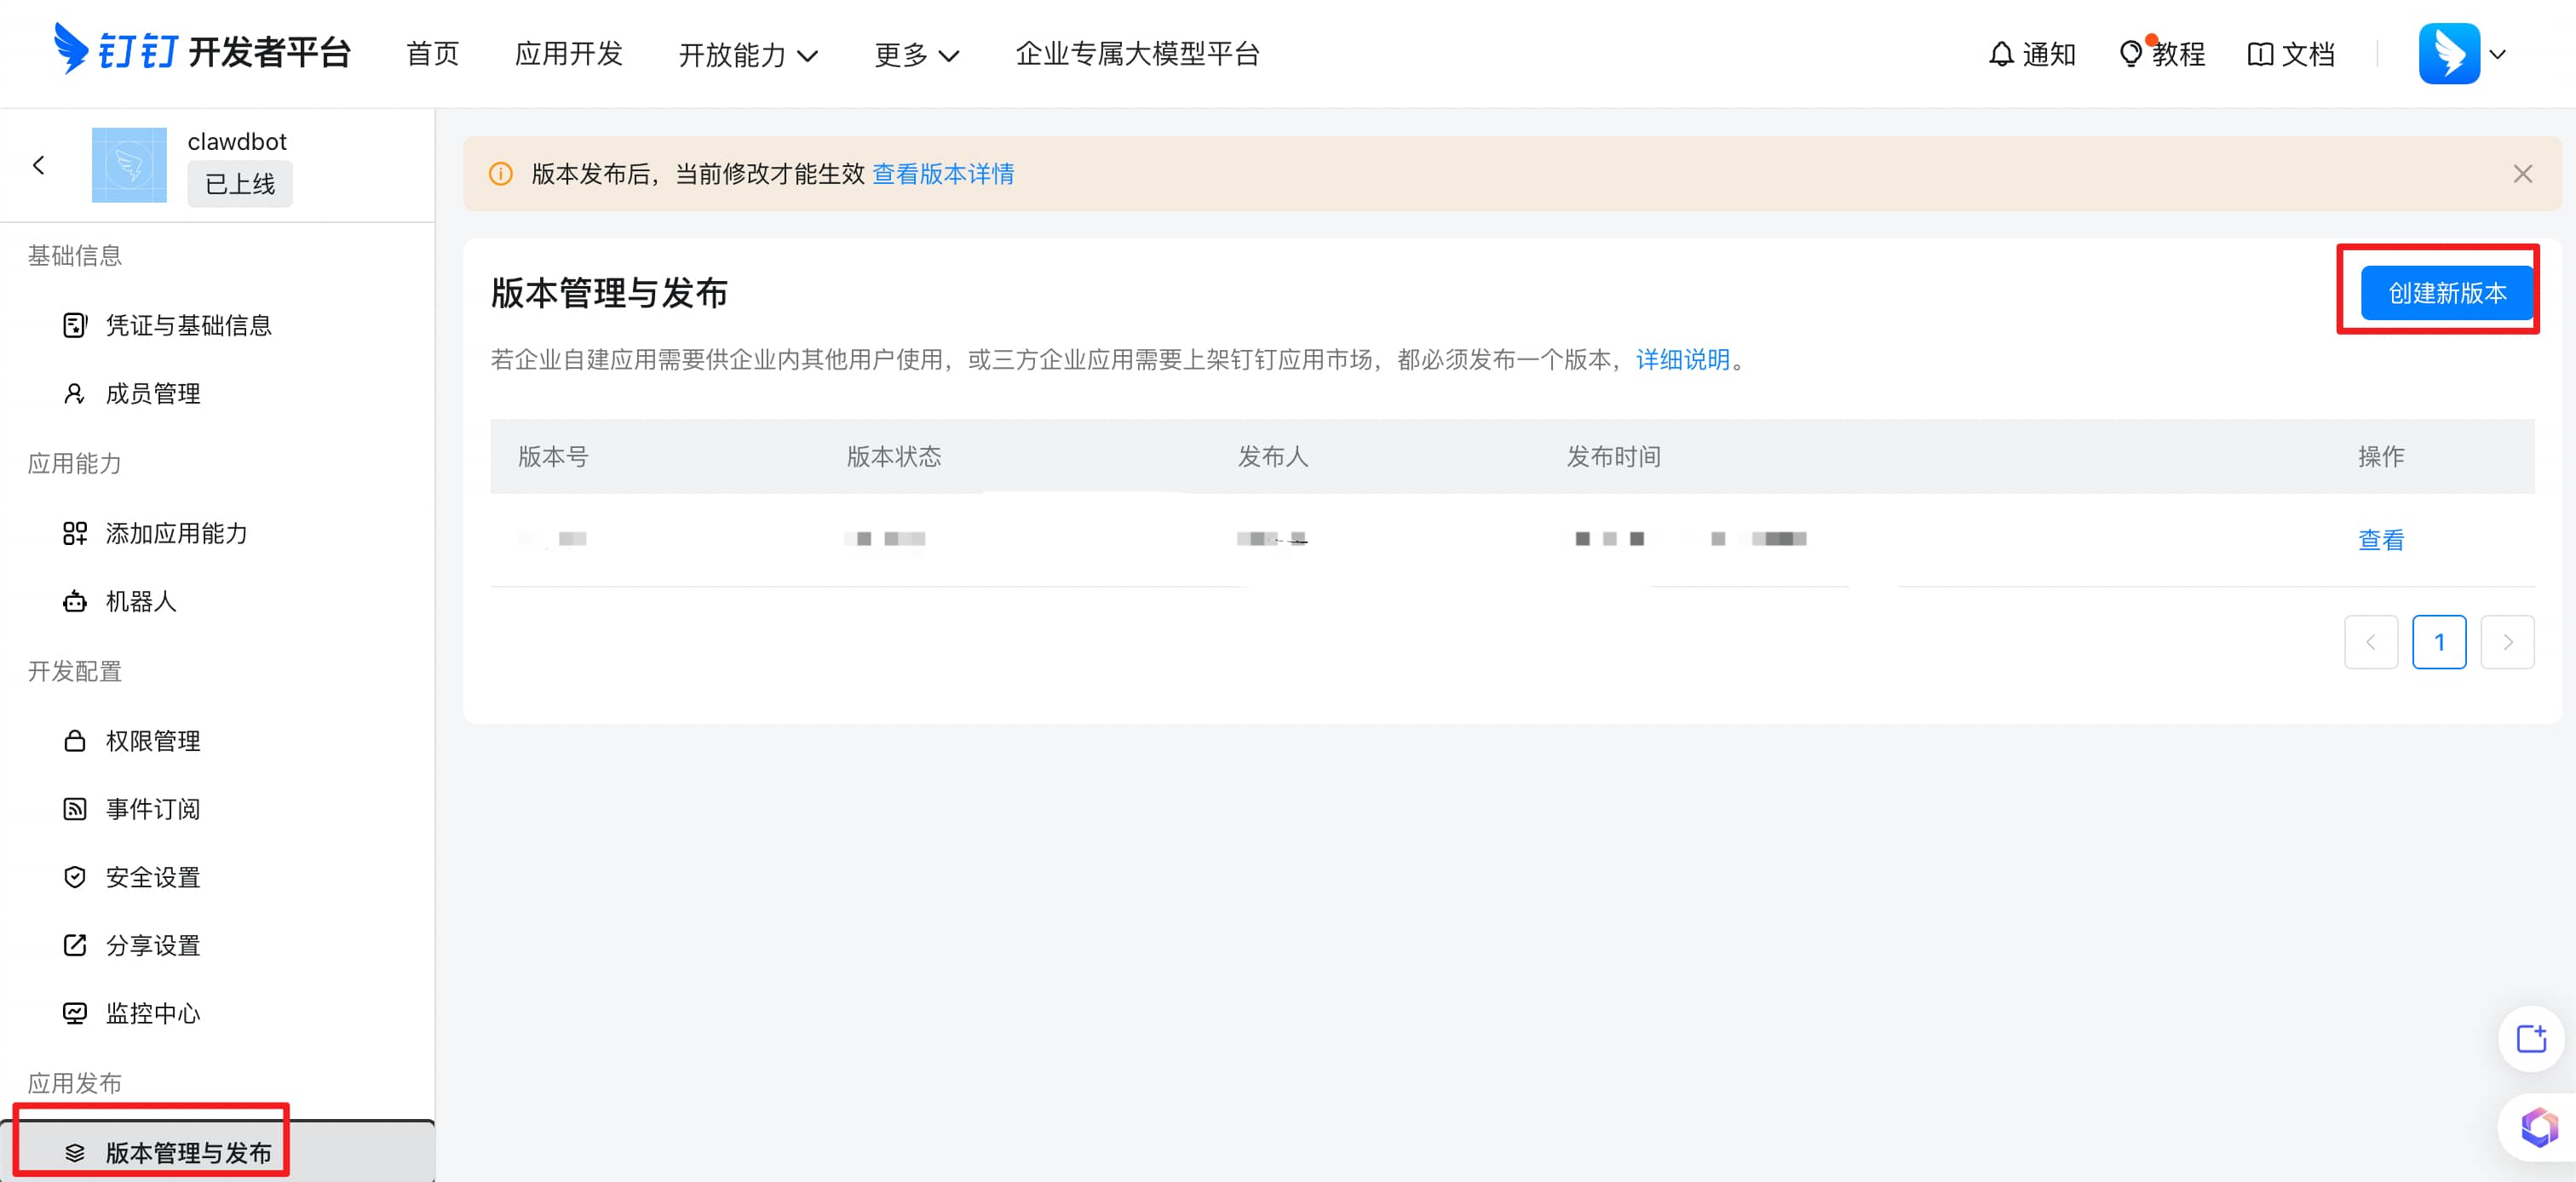This screenshot has width=2576, height=1182.
Task: Expand the 更多 dropdown menu
Action: pos(916,55)
